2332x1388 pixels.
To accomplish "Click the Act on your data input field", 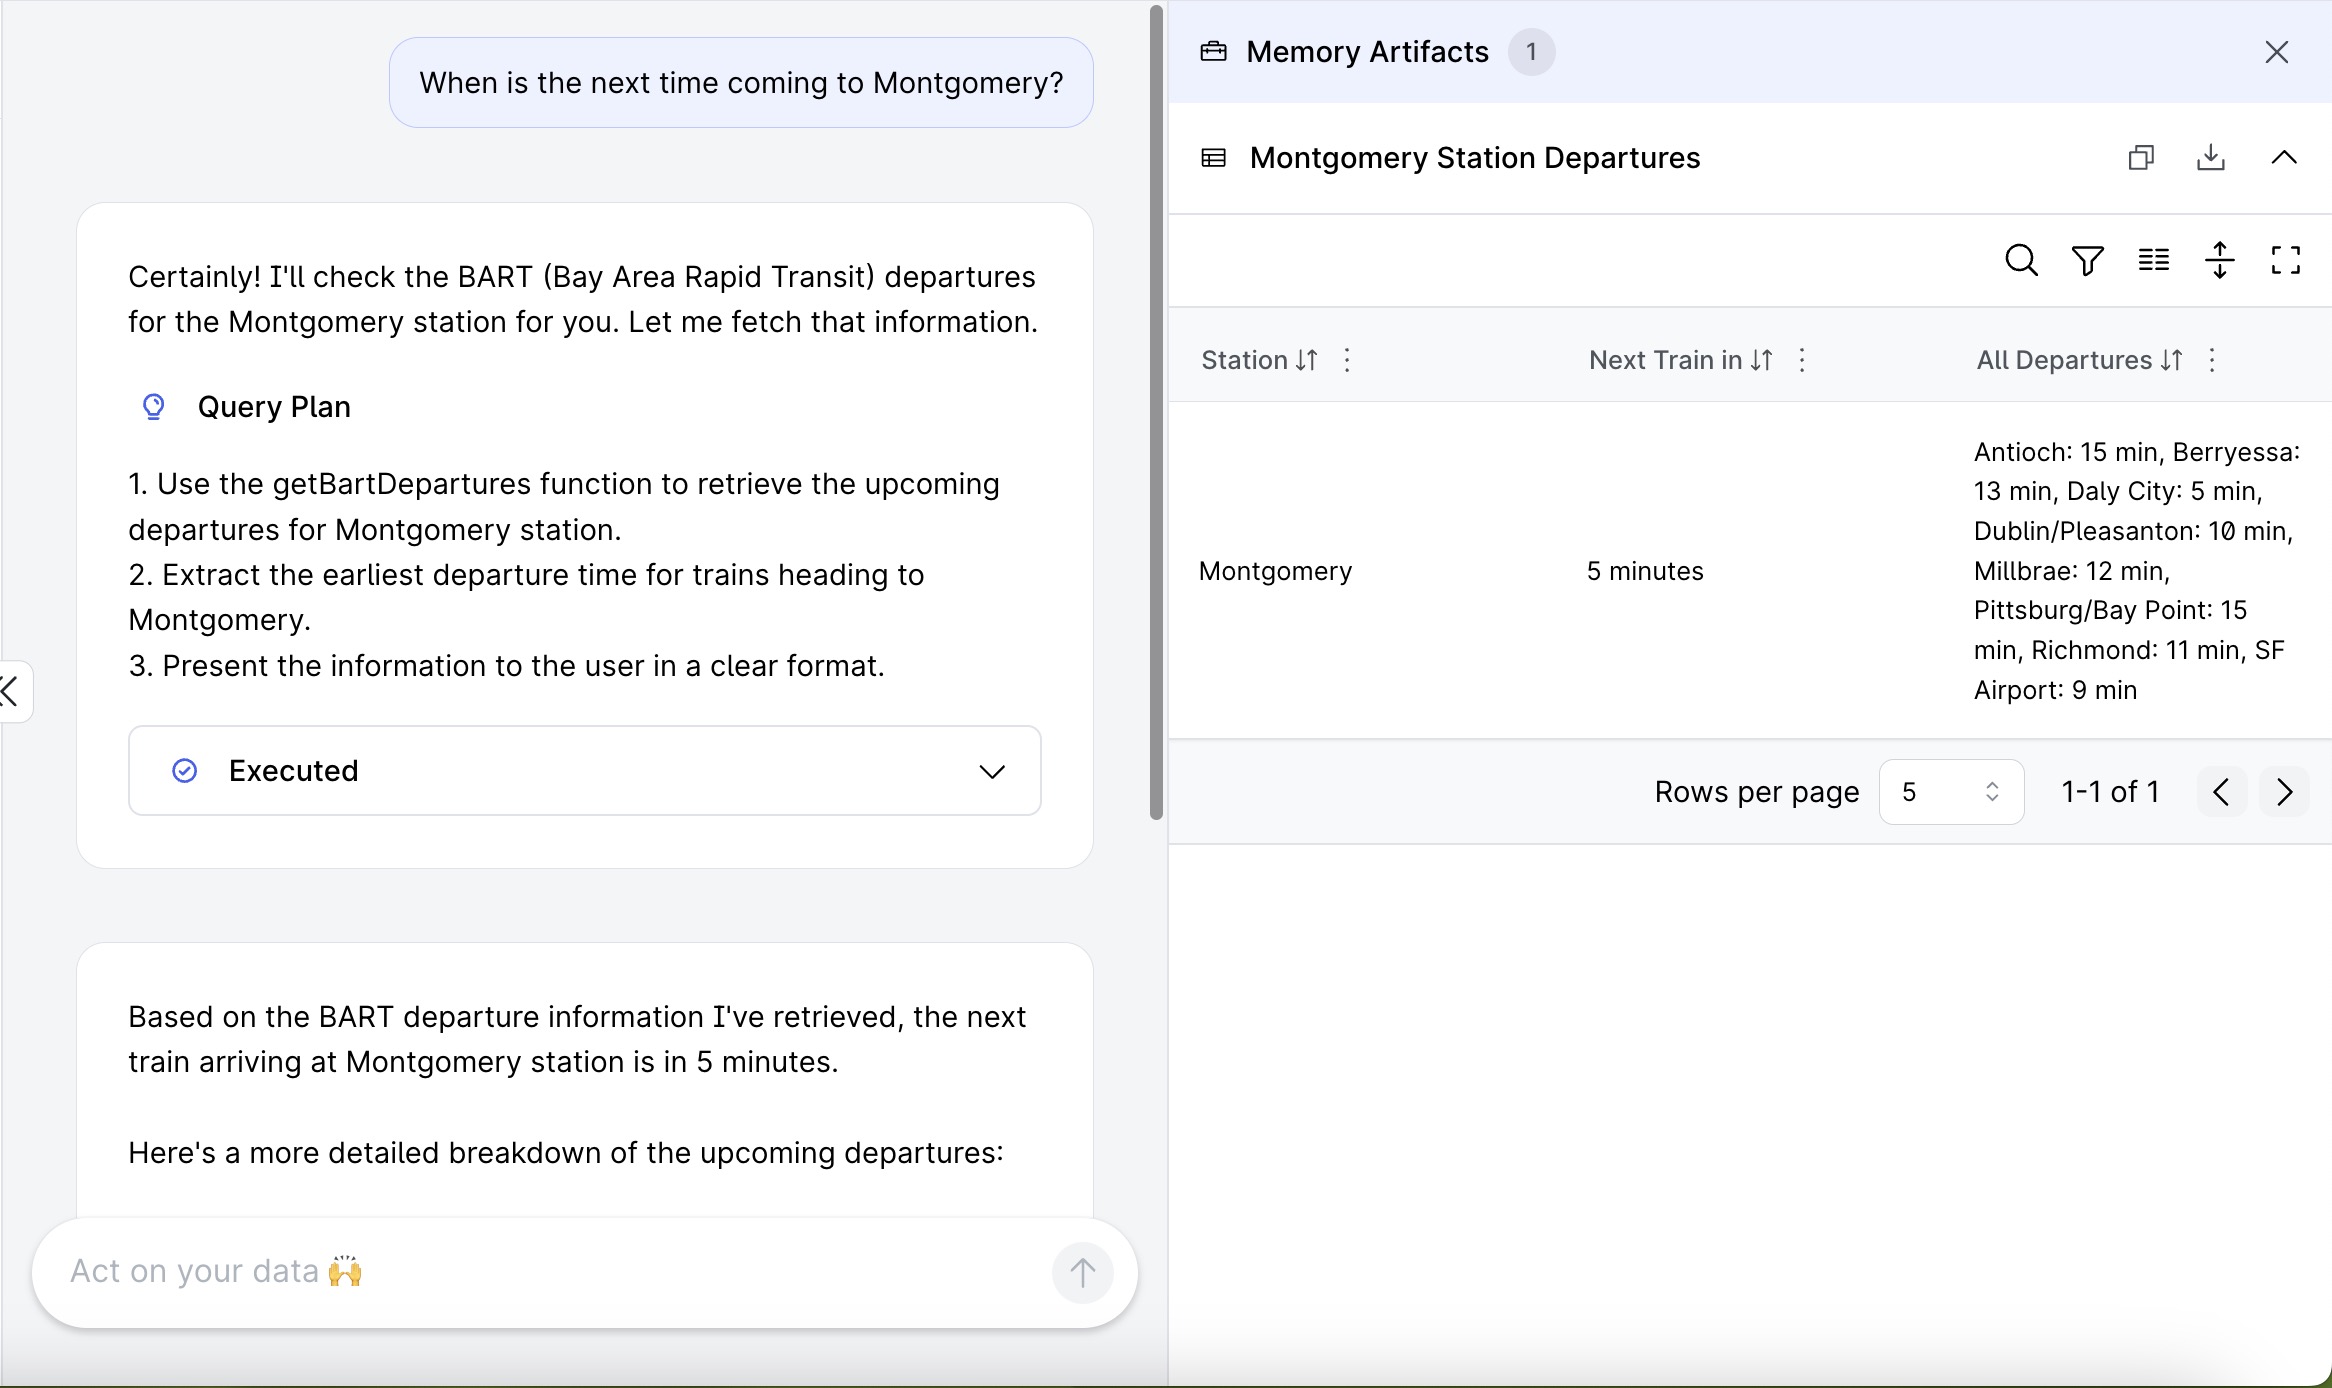I will tap(500, 1272).
